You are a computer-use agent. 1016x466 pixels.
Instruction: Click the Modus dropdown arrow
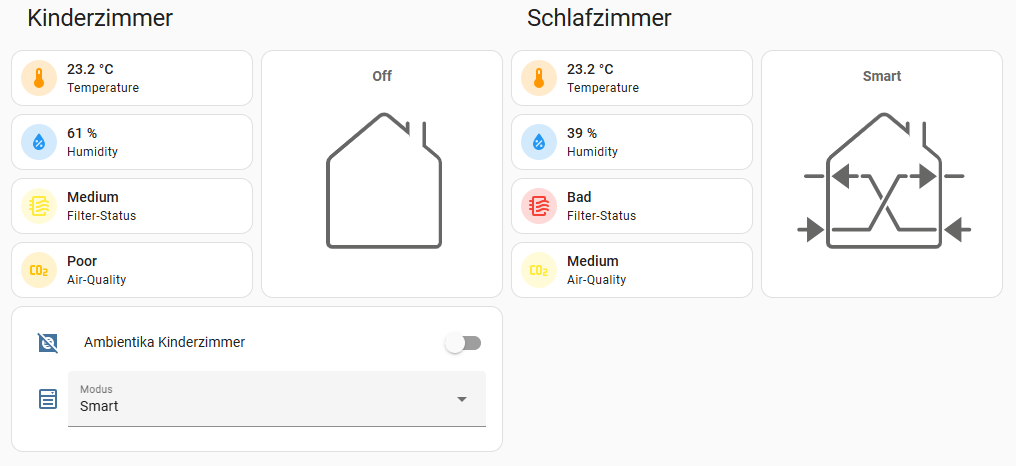[x=462, y=399]
